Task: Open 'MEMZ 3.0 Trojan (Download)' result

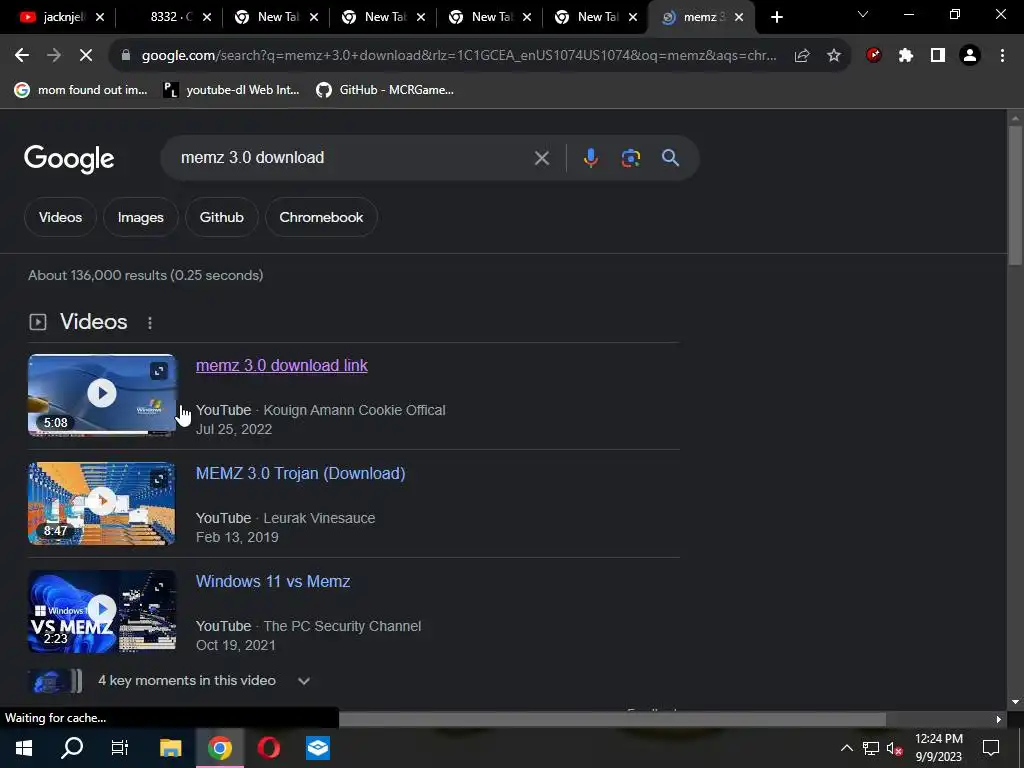Action: tap(300, 473)
